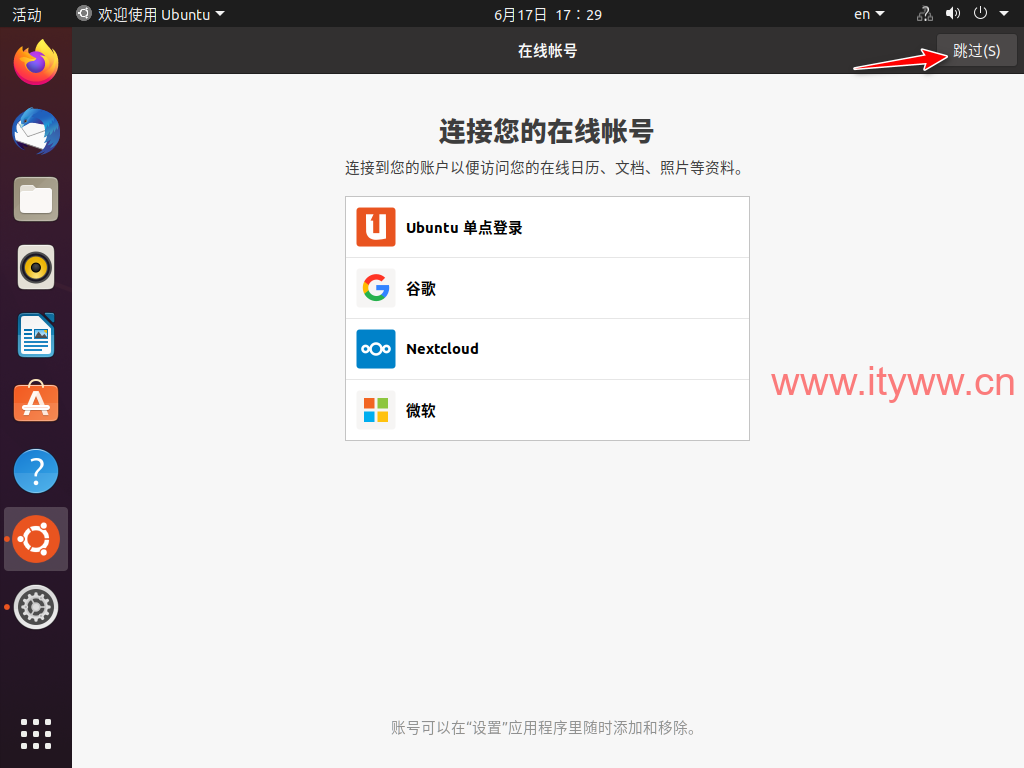
Task: Click the Ubuntu Single Sign-On logo icon
Action: point(376,227)
